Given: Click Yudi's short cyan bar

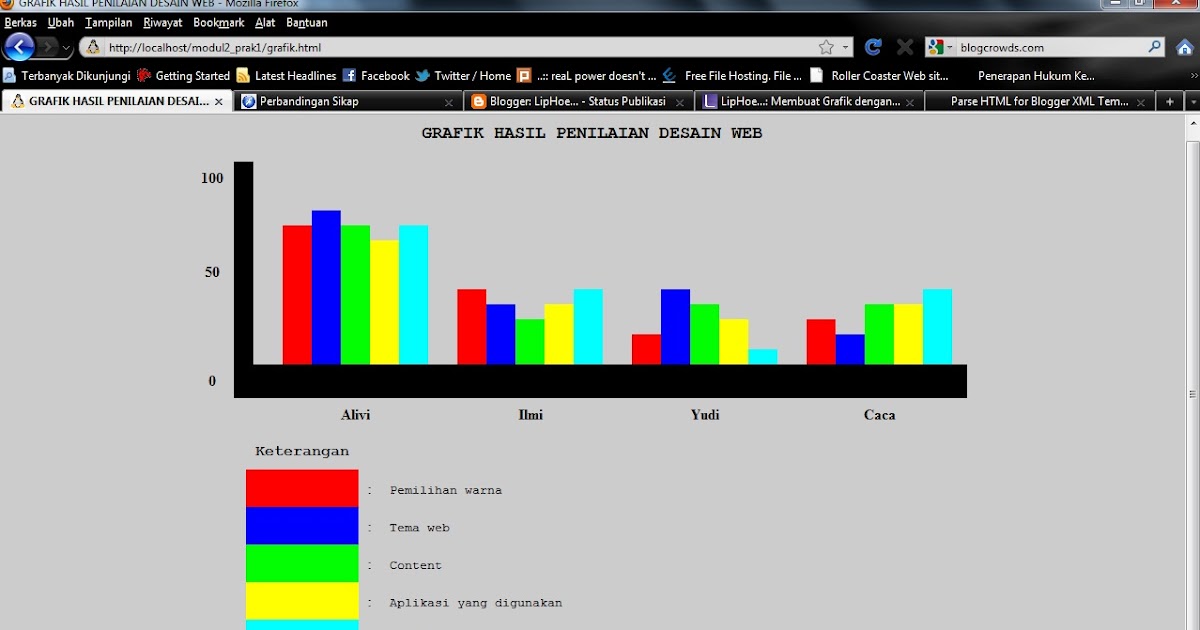Looking at the screenshot, I should [762, 357].
